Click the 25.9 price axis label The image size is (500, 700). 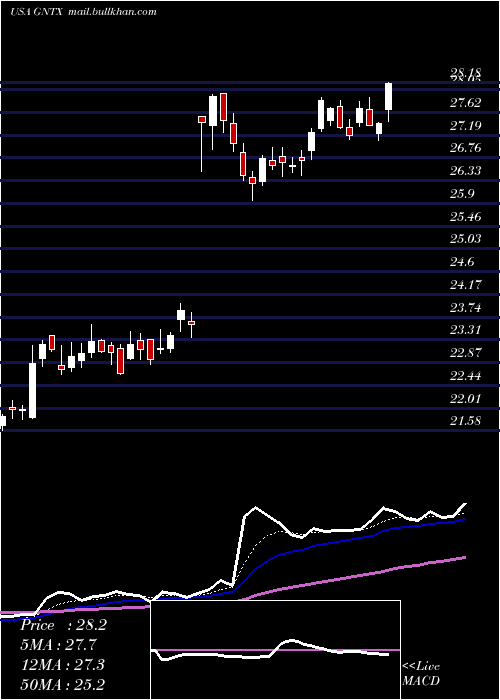(462, 194)
